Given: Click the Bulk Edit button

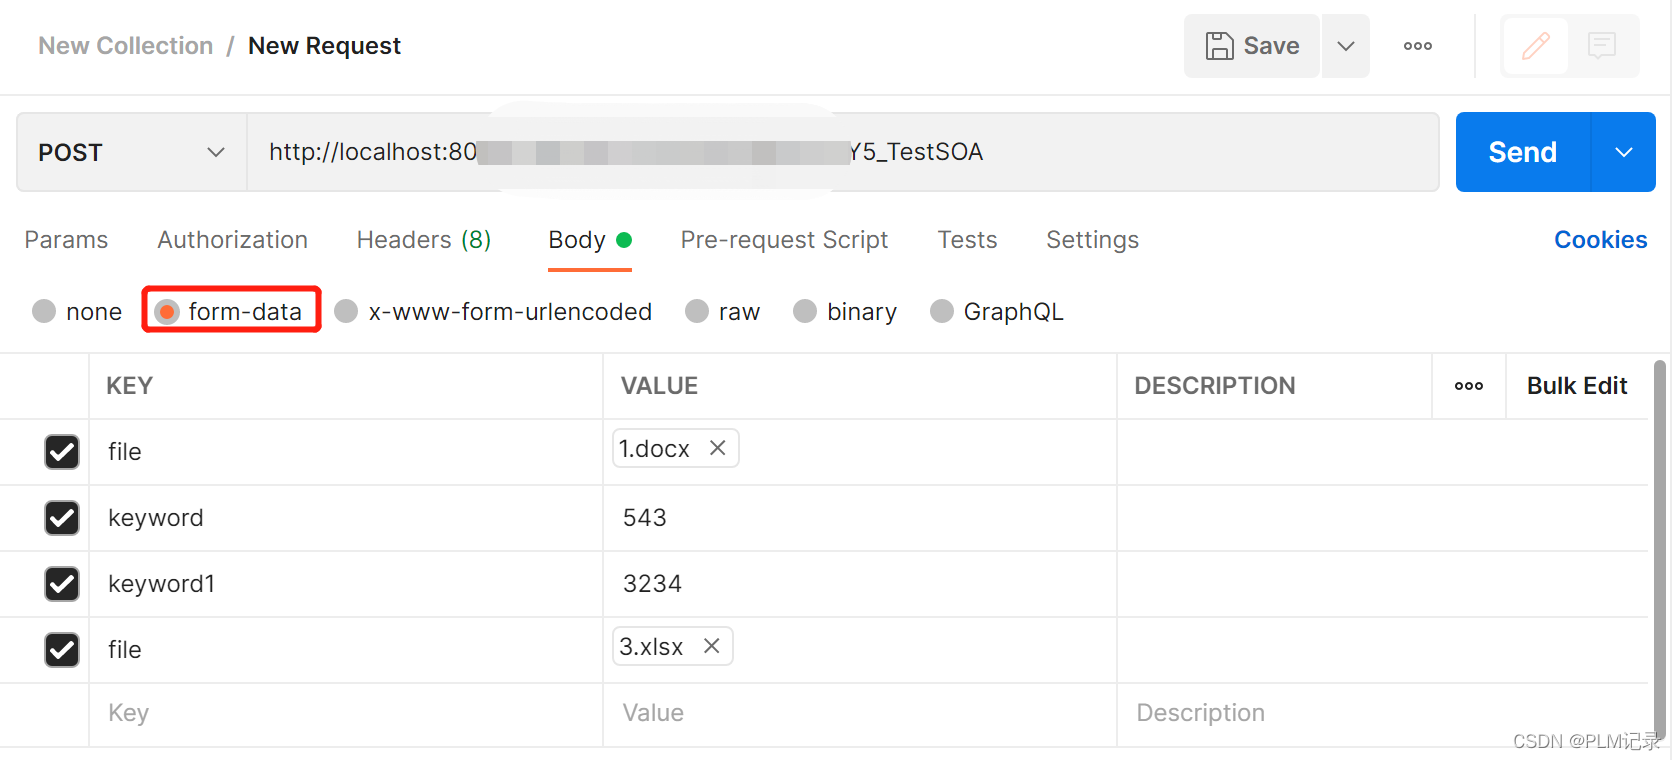Looking at the screenshot, I should (x=1576, y=386).
